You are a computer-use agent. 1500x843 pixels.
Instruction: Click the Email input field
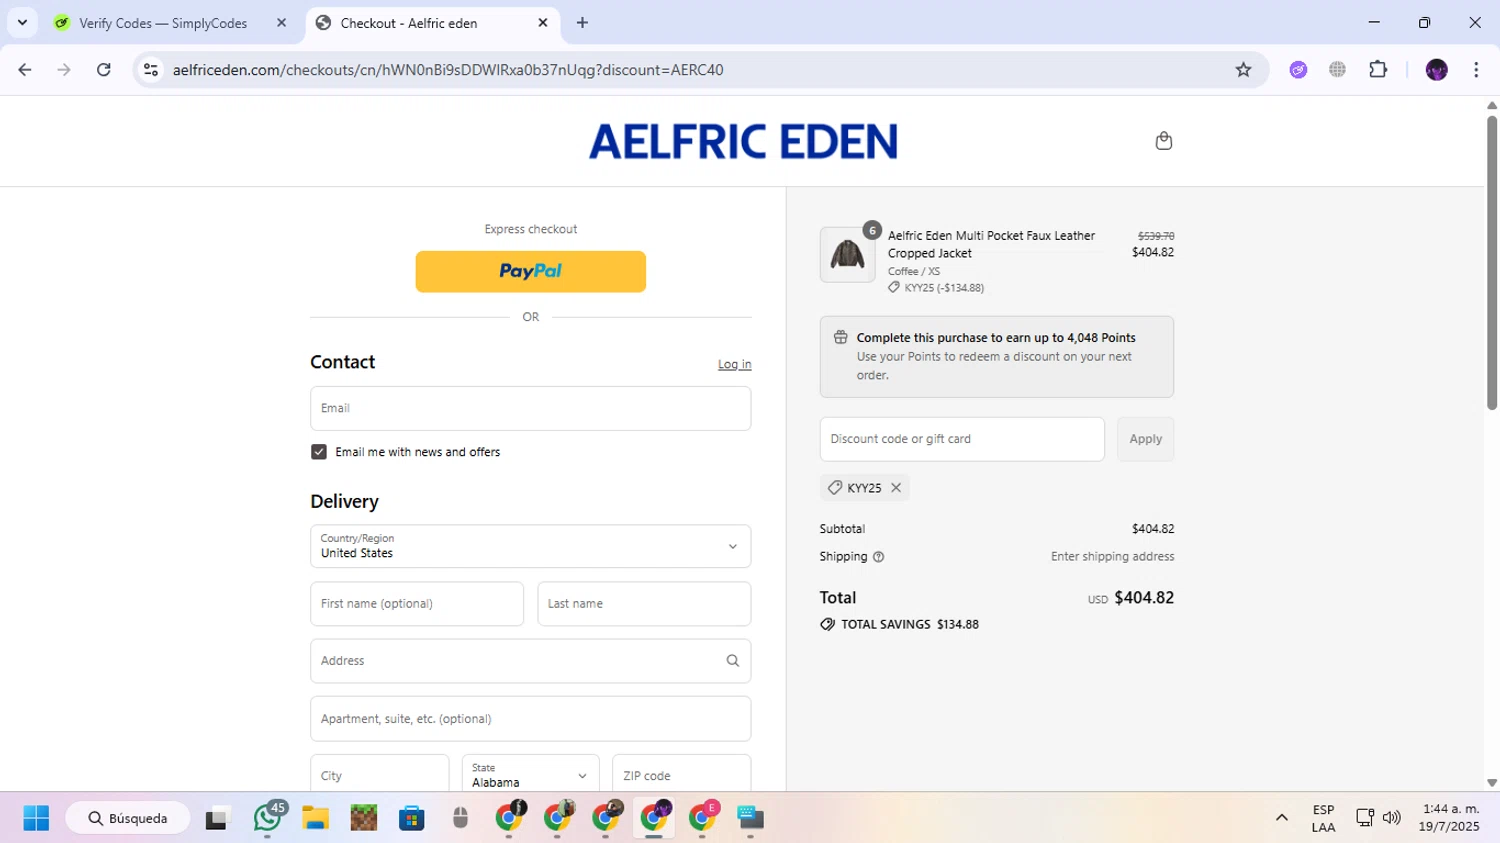[x=530, y=408]
